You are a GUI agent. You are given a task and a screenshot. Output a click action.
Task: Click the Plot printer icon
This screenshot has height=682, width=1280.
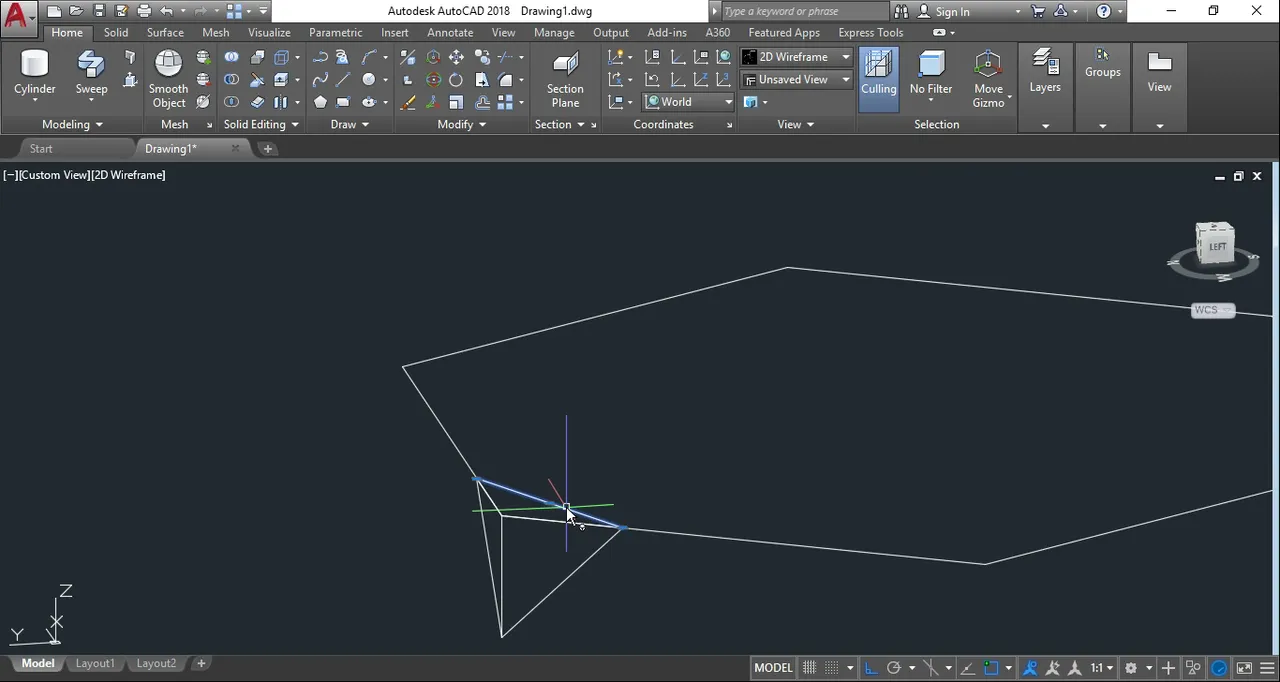[144, 11]
